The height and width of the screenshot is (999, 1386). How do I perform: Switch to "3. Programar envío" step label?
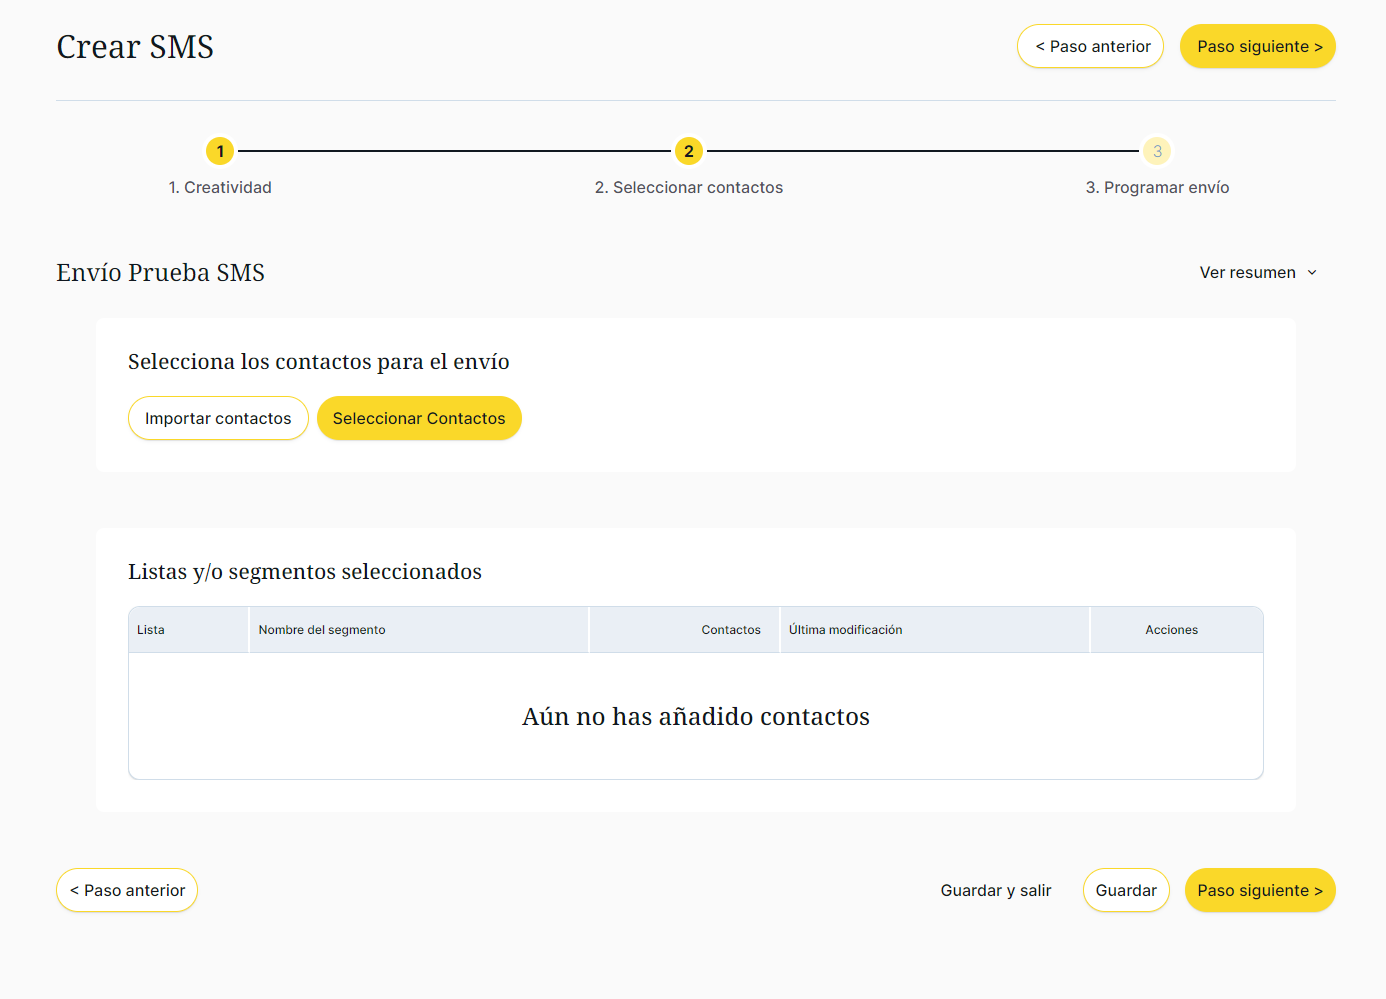(1157, 188)
